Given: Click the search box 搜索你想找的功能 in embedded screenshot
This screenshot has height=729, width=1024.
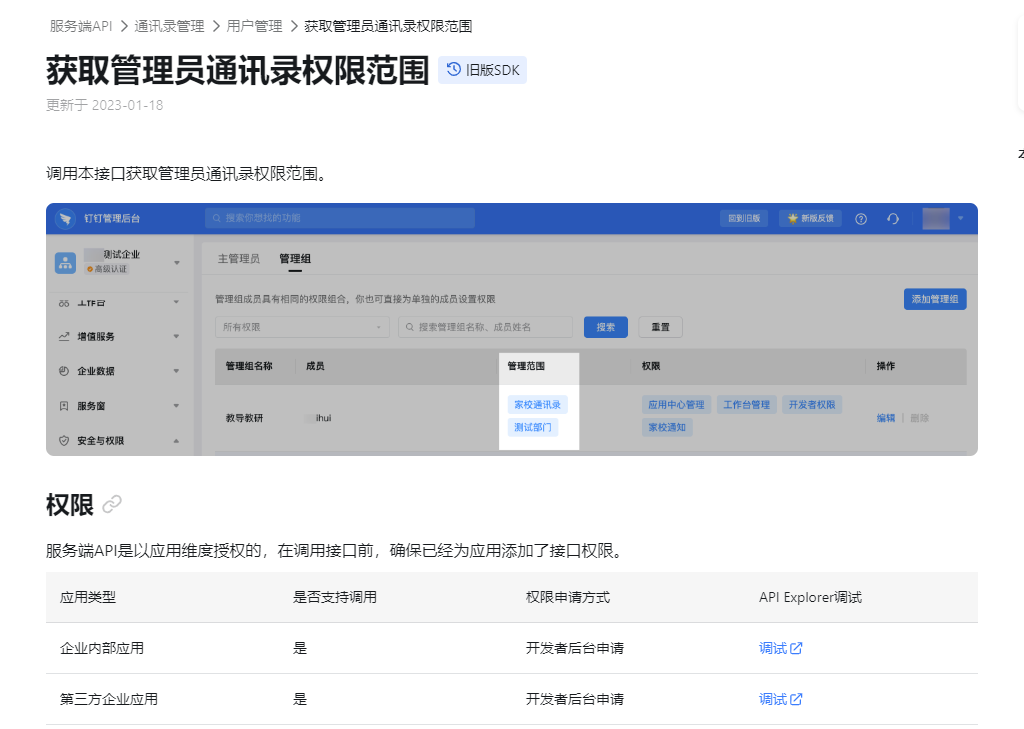Looking at the screenshot, I should [340, 218].
